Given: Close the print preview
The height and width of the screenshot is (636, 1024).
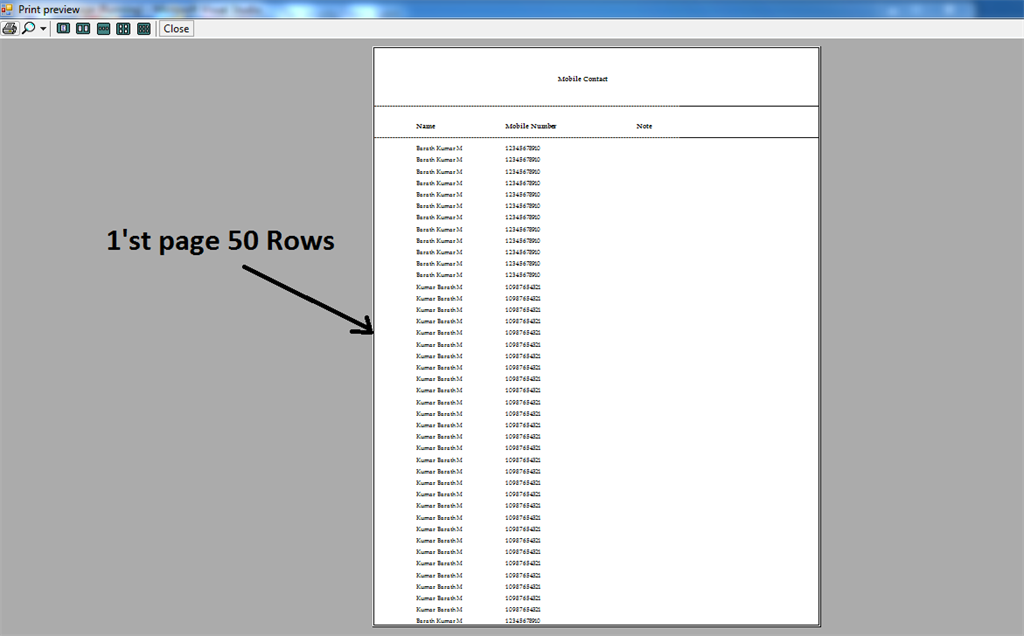Looking at the screenshot, I should pyautogui.click(x=175, y=28).
